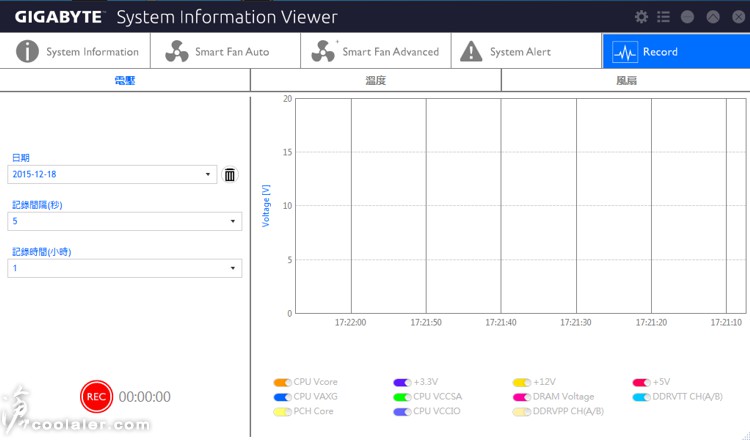Delete records with the trash can icon

pyautogui.click(x=230, y=175)
